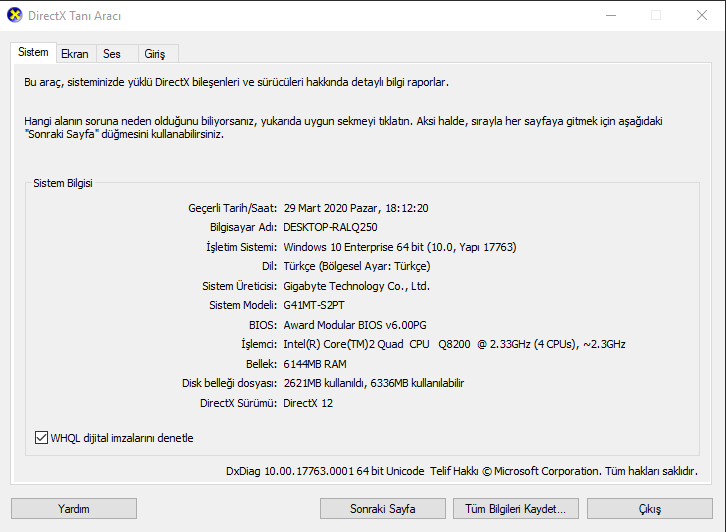Click the Geçerli Tarih/Saat label
Screen dimensions: 726x532
(232, 208)
